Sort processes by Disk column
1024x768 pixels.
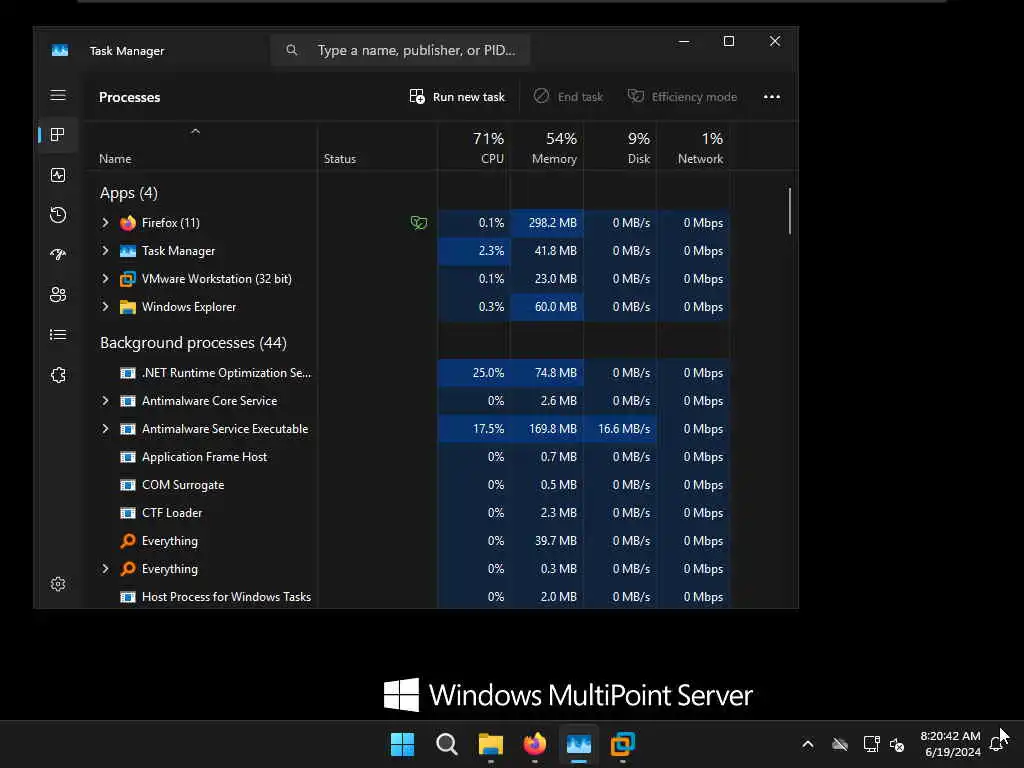(x=620, y=148)
